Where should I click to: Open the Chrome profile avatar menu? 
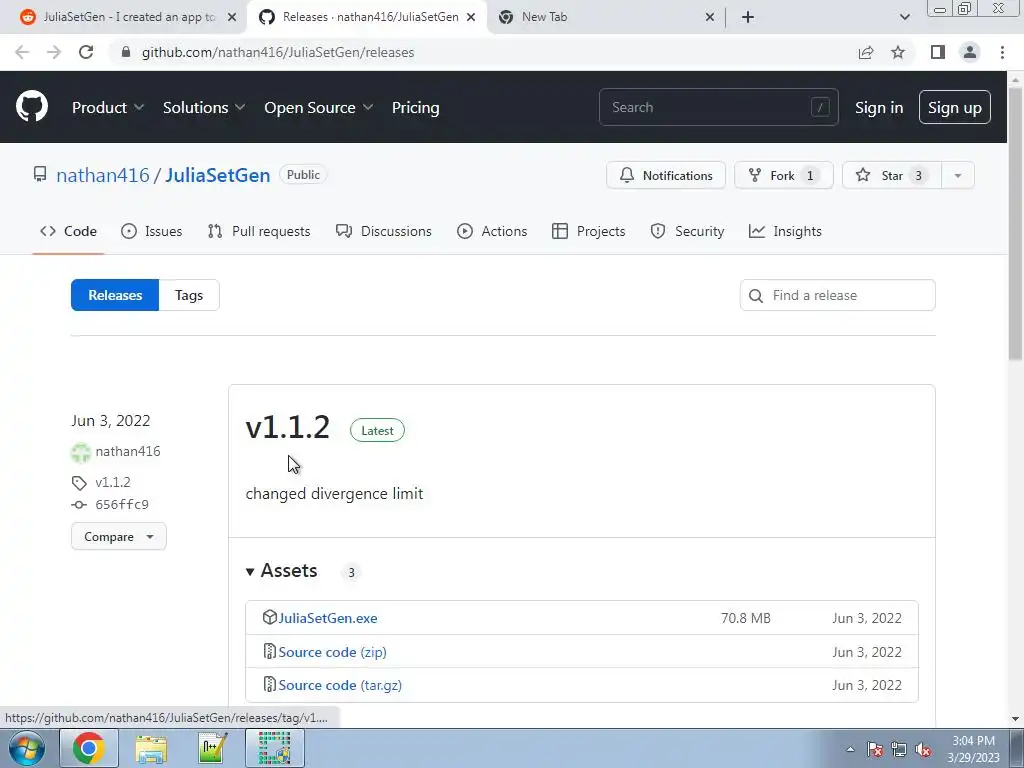pos(970,52)
